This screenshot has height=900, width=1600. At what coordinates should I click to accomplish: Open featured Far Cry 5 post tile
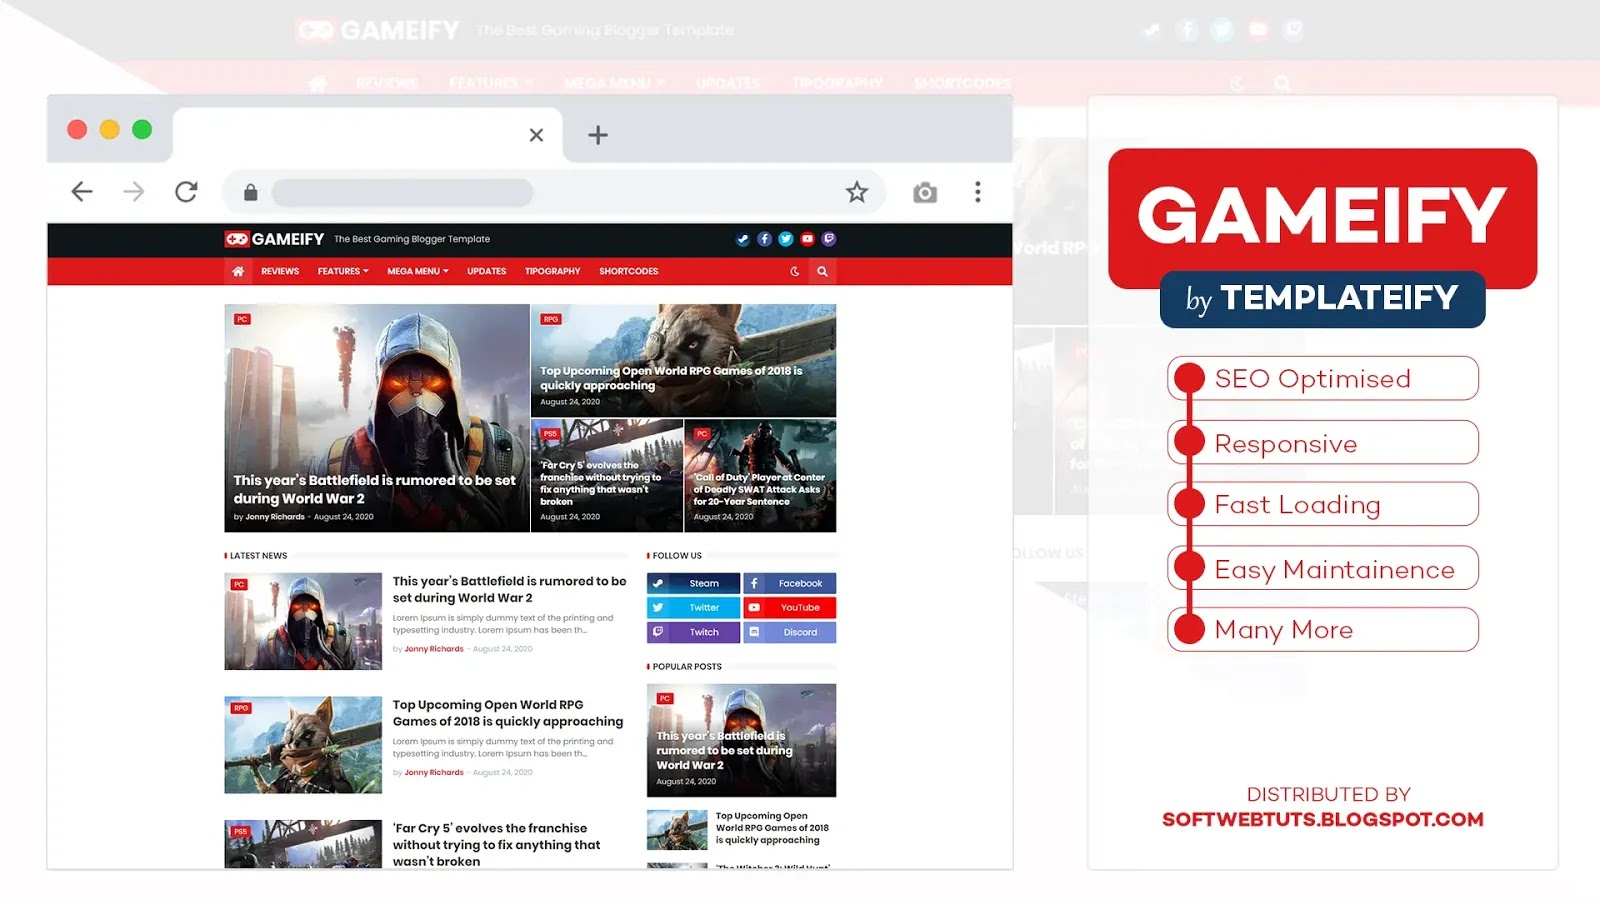[607, 476]
